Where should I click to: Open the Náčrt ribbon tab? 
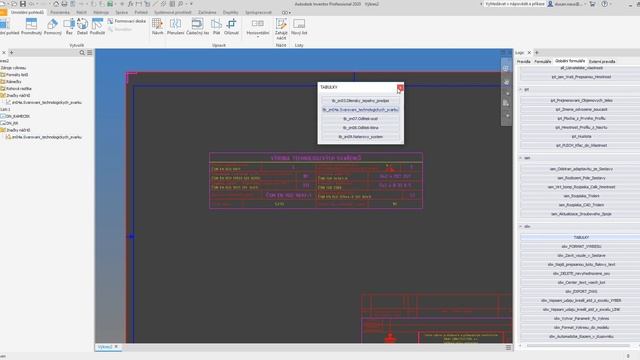click(x=81, y=13)
